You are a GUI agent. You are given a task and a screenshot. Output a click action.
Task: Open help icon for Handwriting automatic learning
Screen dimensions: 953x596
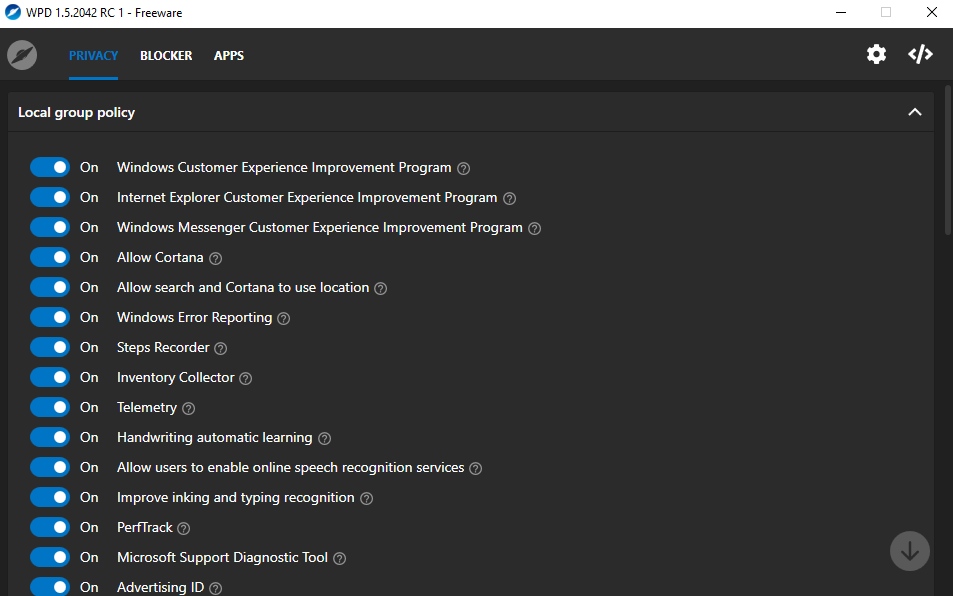tap(325, 439)
